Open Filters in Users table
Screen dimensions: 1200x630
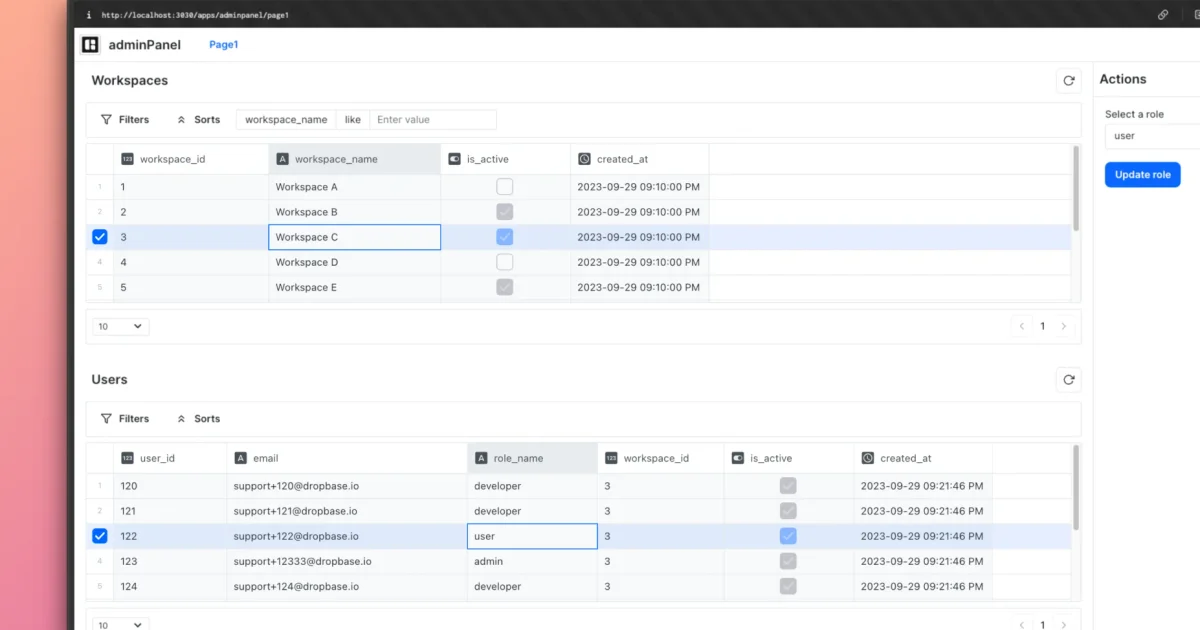click(x=125, y=419)
